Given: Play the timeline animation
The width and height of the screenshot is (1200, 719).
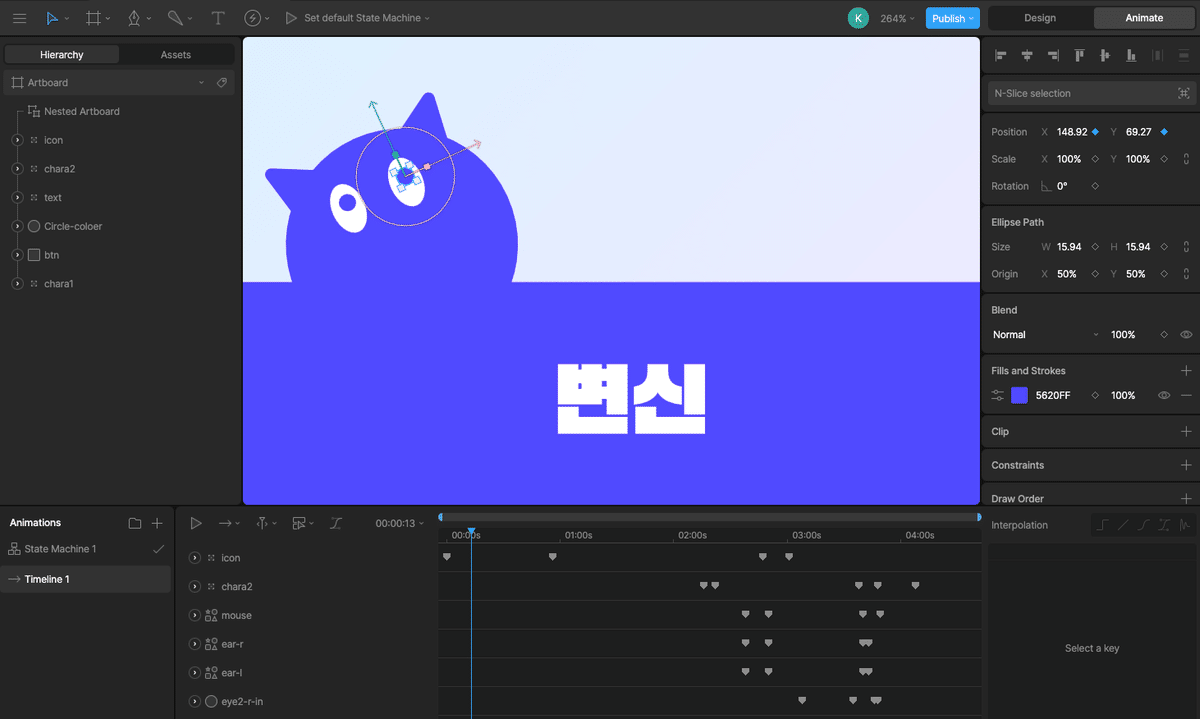Looking at the screenshot, I should pos(196,523).
